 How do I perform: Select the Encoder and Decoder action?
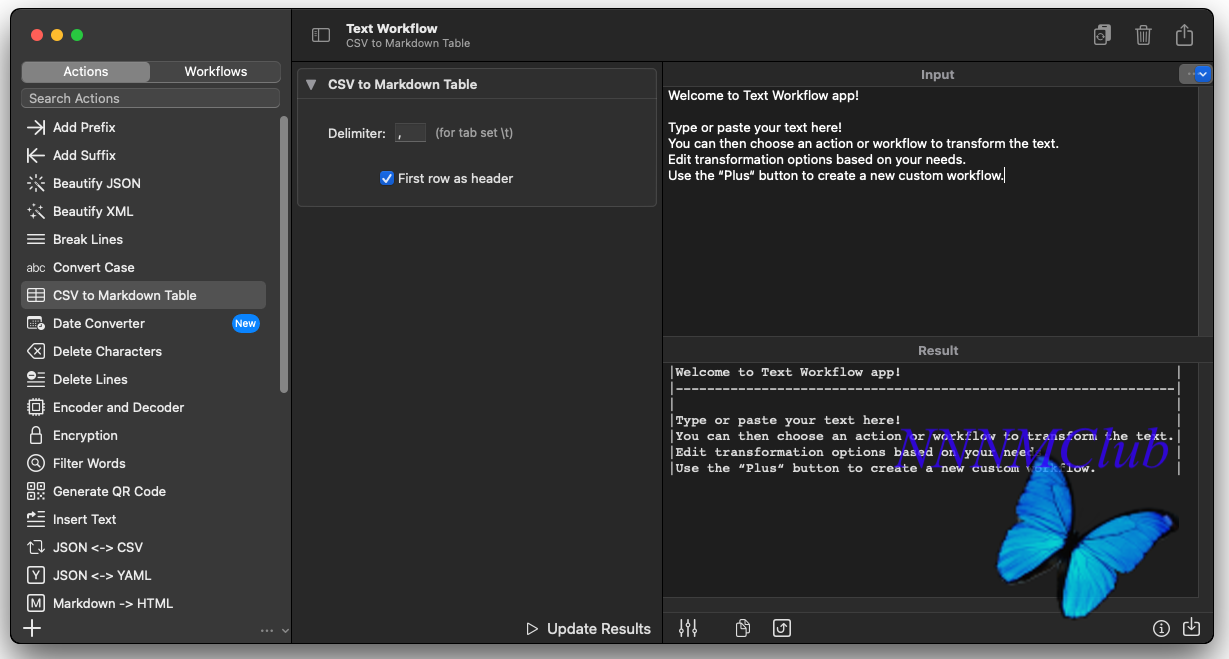144,407
